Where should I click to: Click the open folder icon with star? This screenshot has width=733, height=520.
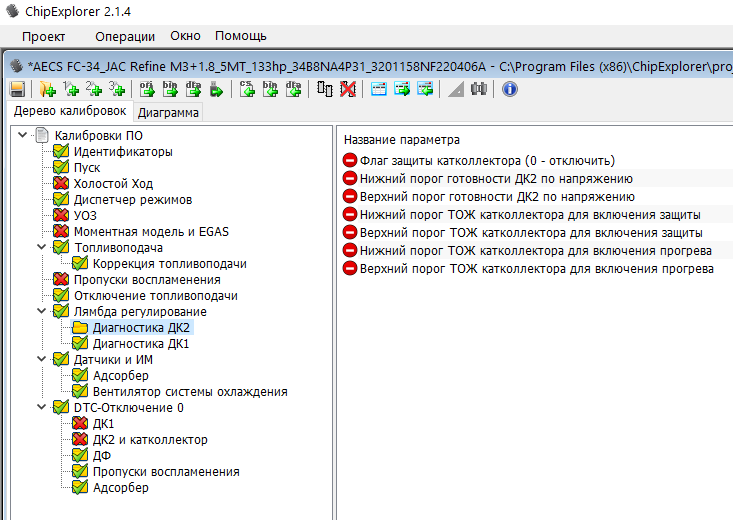pyautogui.click(x=46, y=89)
